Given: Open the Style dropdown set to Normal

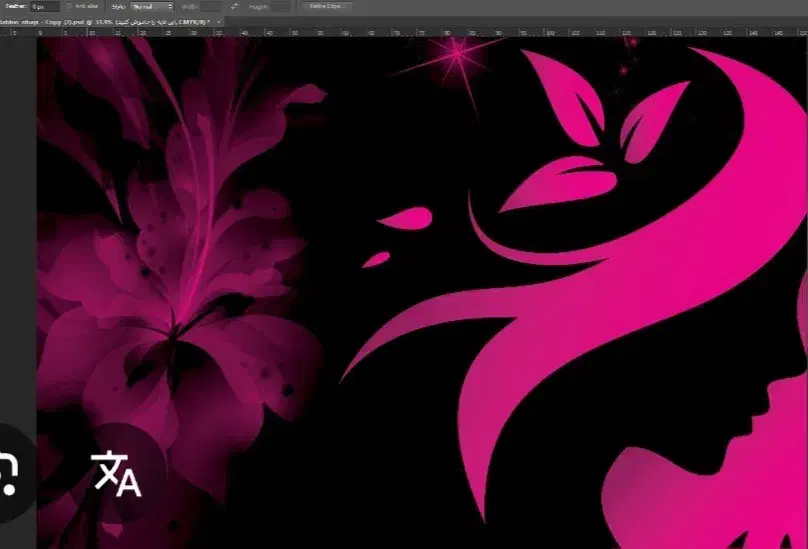Looking at the screenshot, I should pos(151,6).
